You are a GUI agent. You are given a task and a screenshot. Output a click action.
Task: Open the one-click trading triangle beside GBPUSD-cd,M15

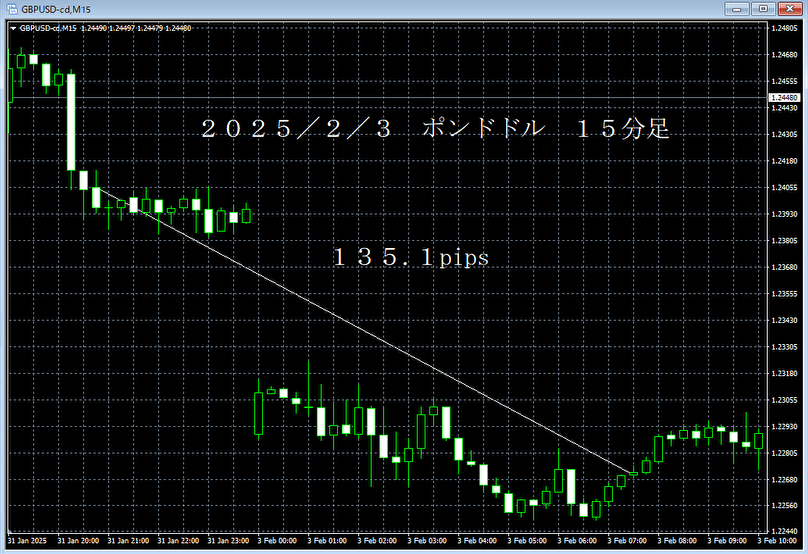point(13,28)
